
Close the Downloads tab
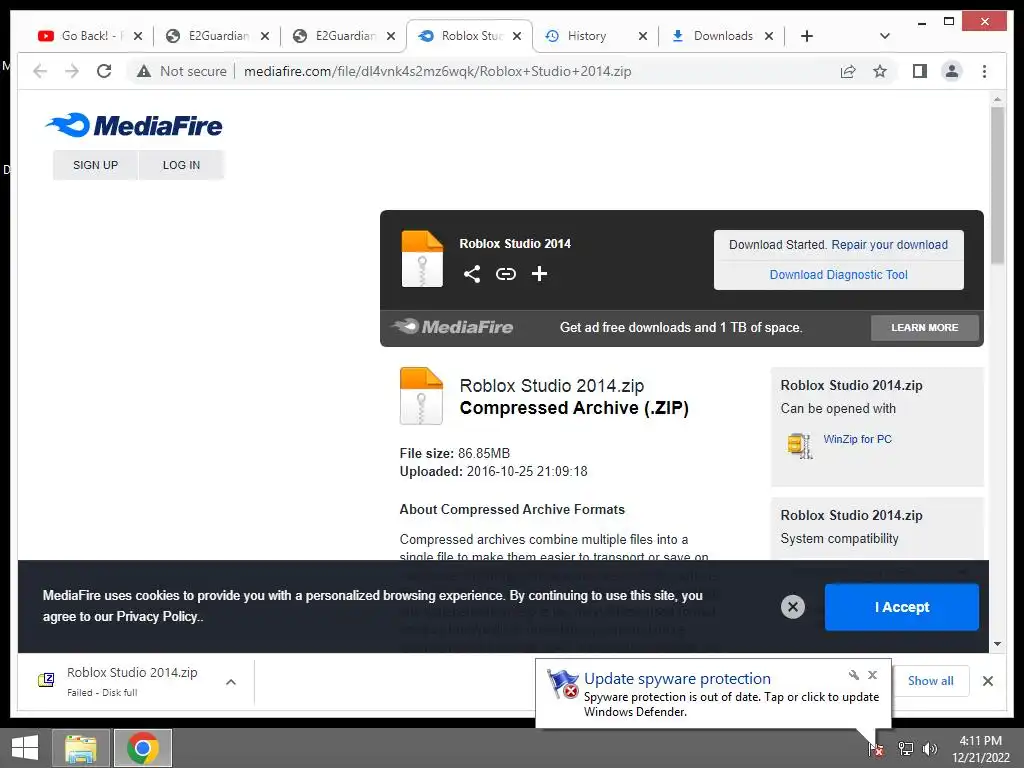769,36
